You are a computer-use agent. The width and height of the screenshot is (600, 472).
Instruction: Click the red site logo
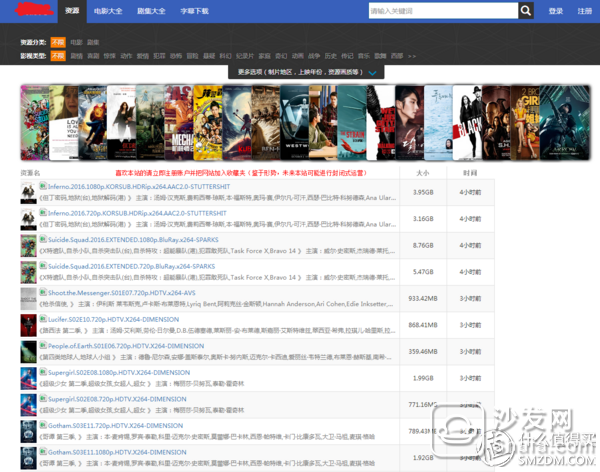(33, 9)
